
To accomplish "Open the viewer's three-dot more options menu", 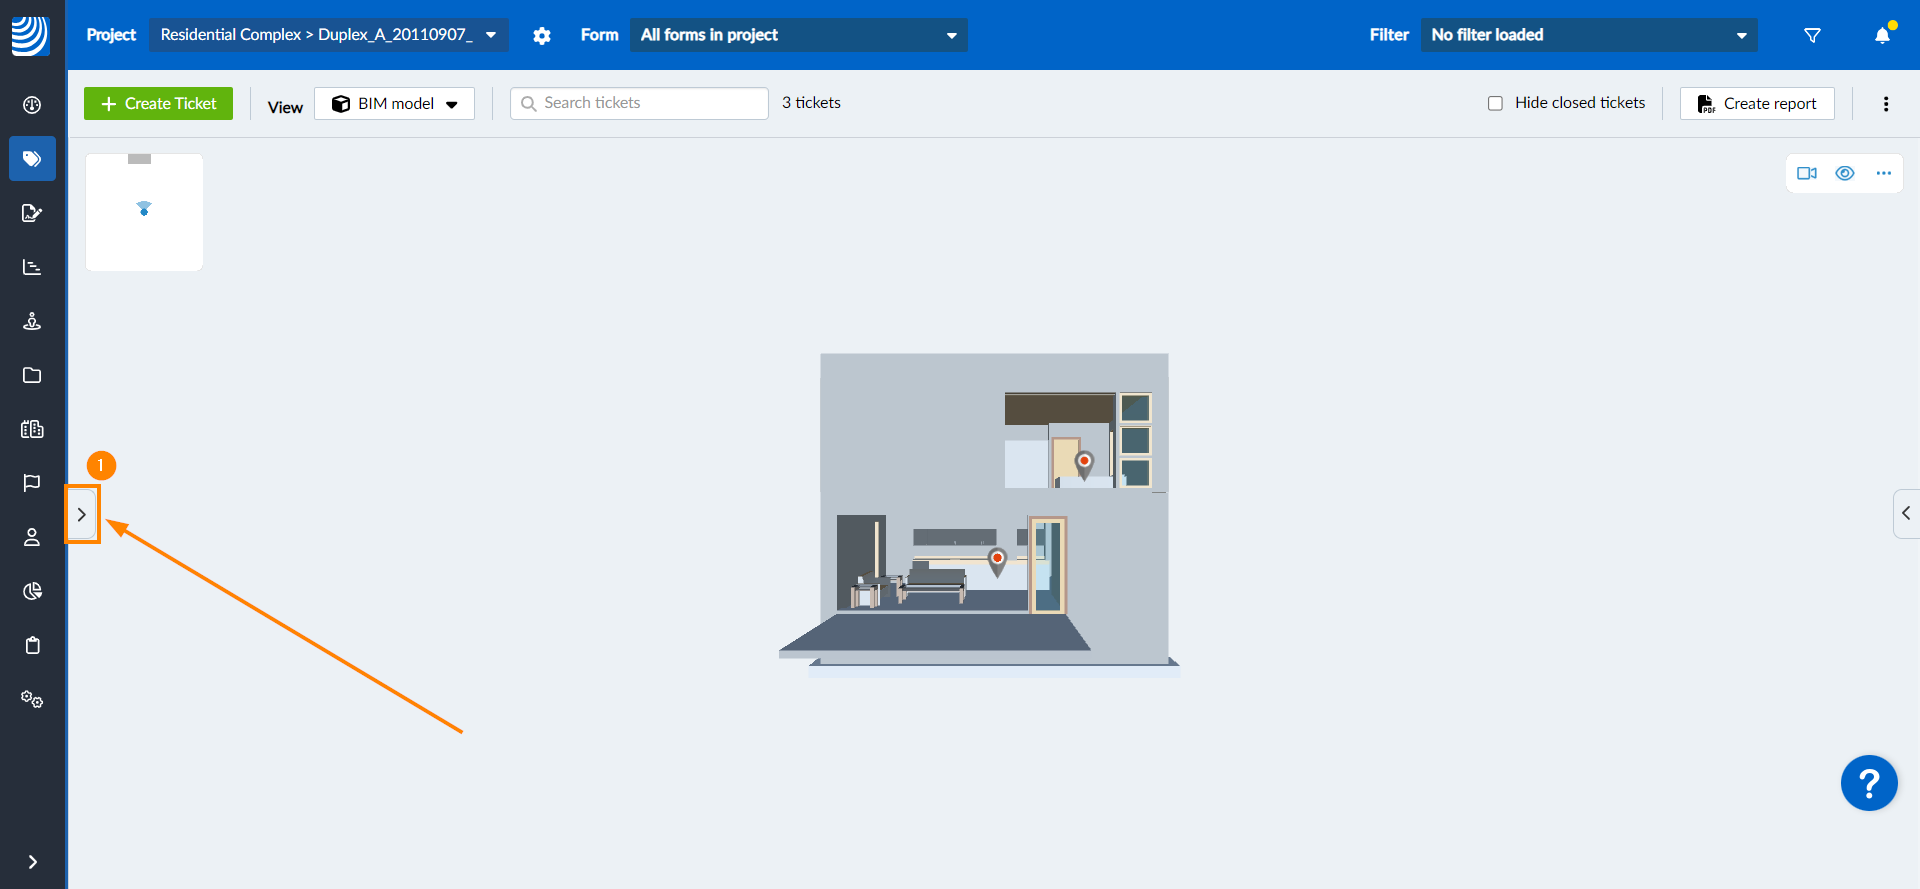I will point(1884,173).
